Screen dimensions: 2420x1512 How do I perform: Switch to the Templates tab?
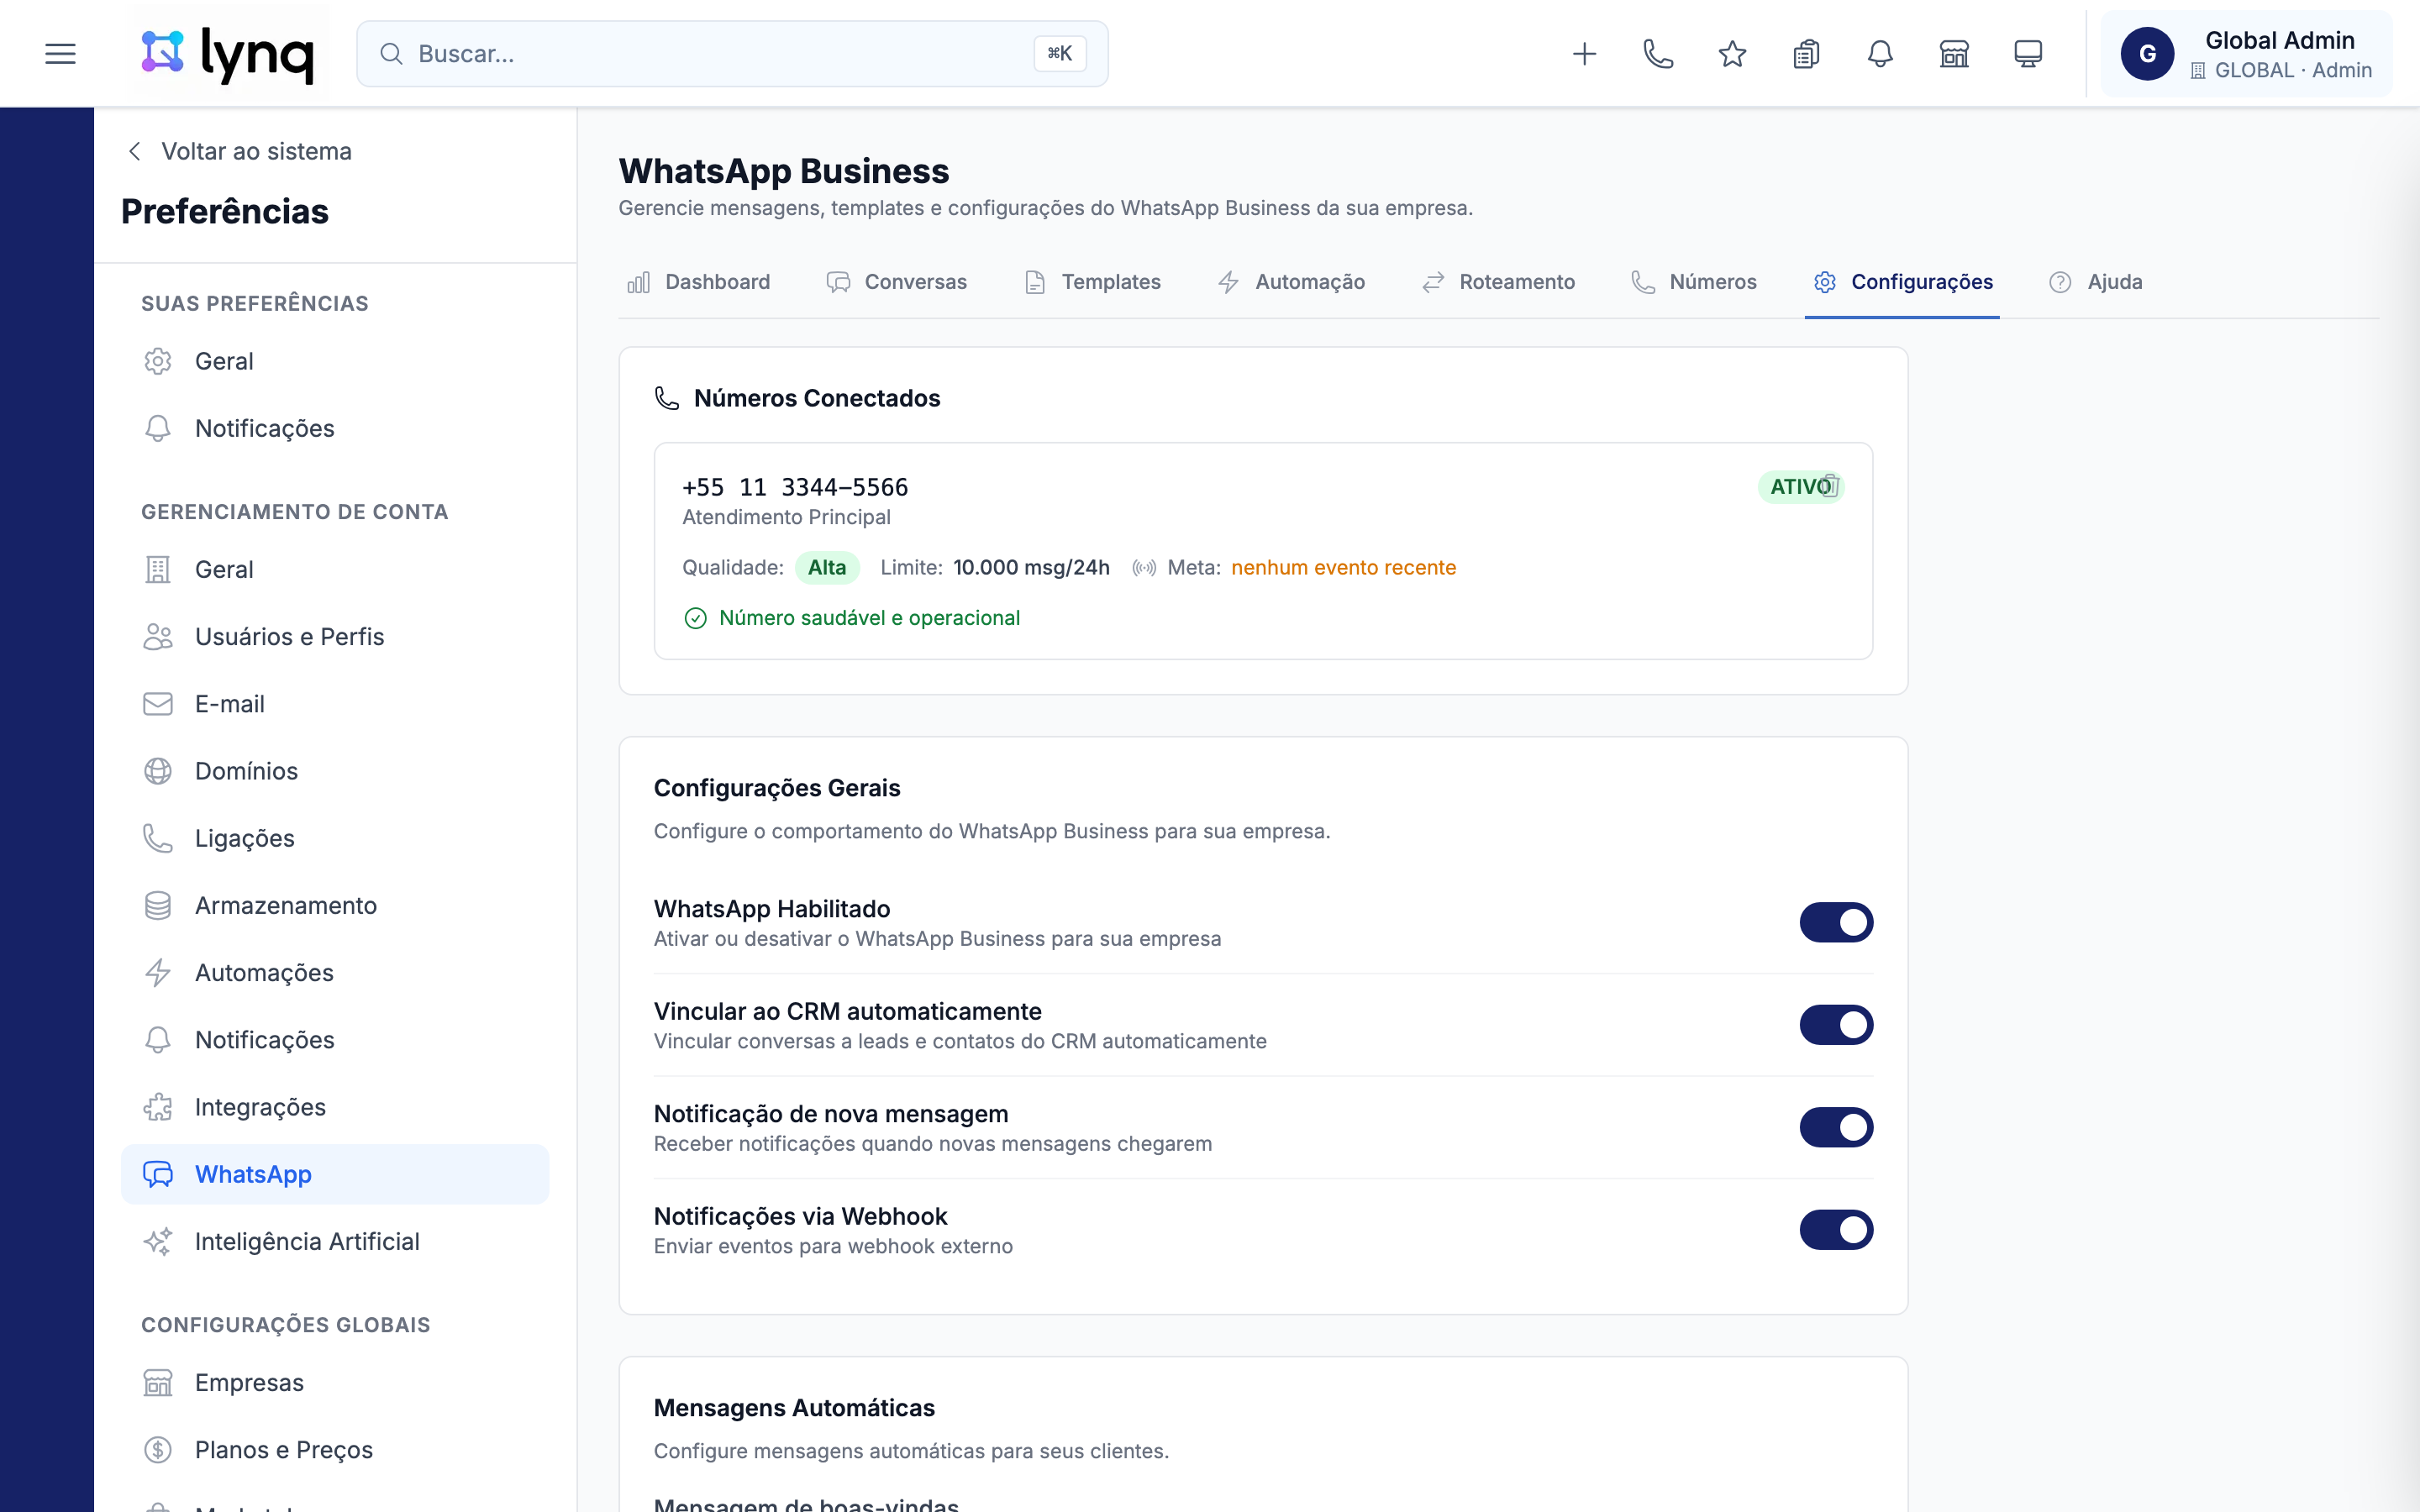[1093, 282]
